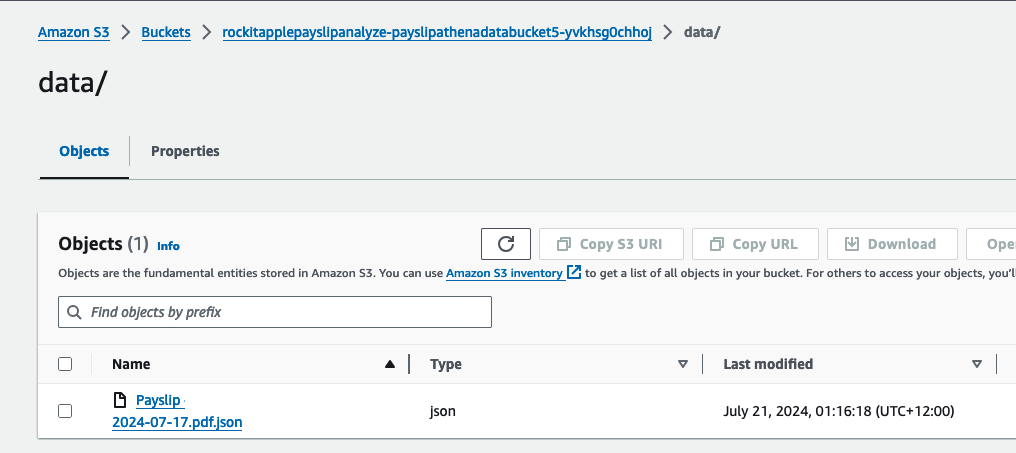
Task: Click the Name column header
Action: point(131,364)
